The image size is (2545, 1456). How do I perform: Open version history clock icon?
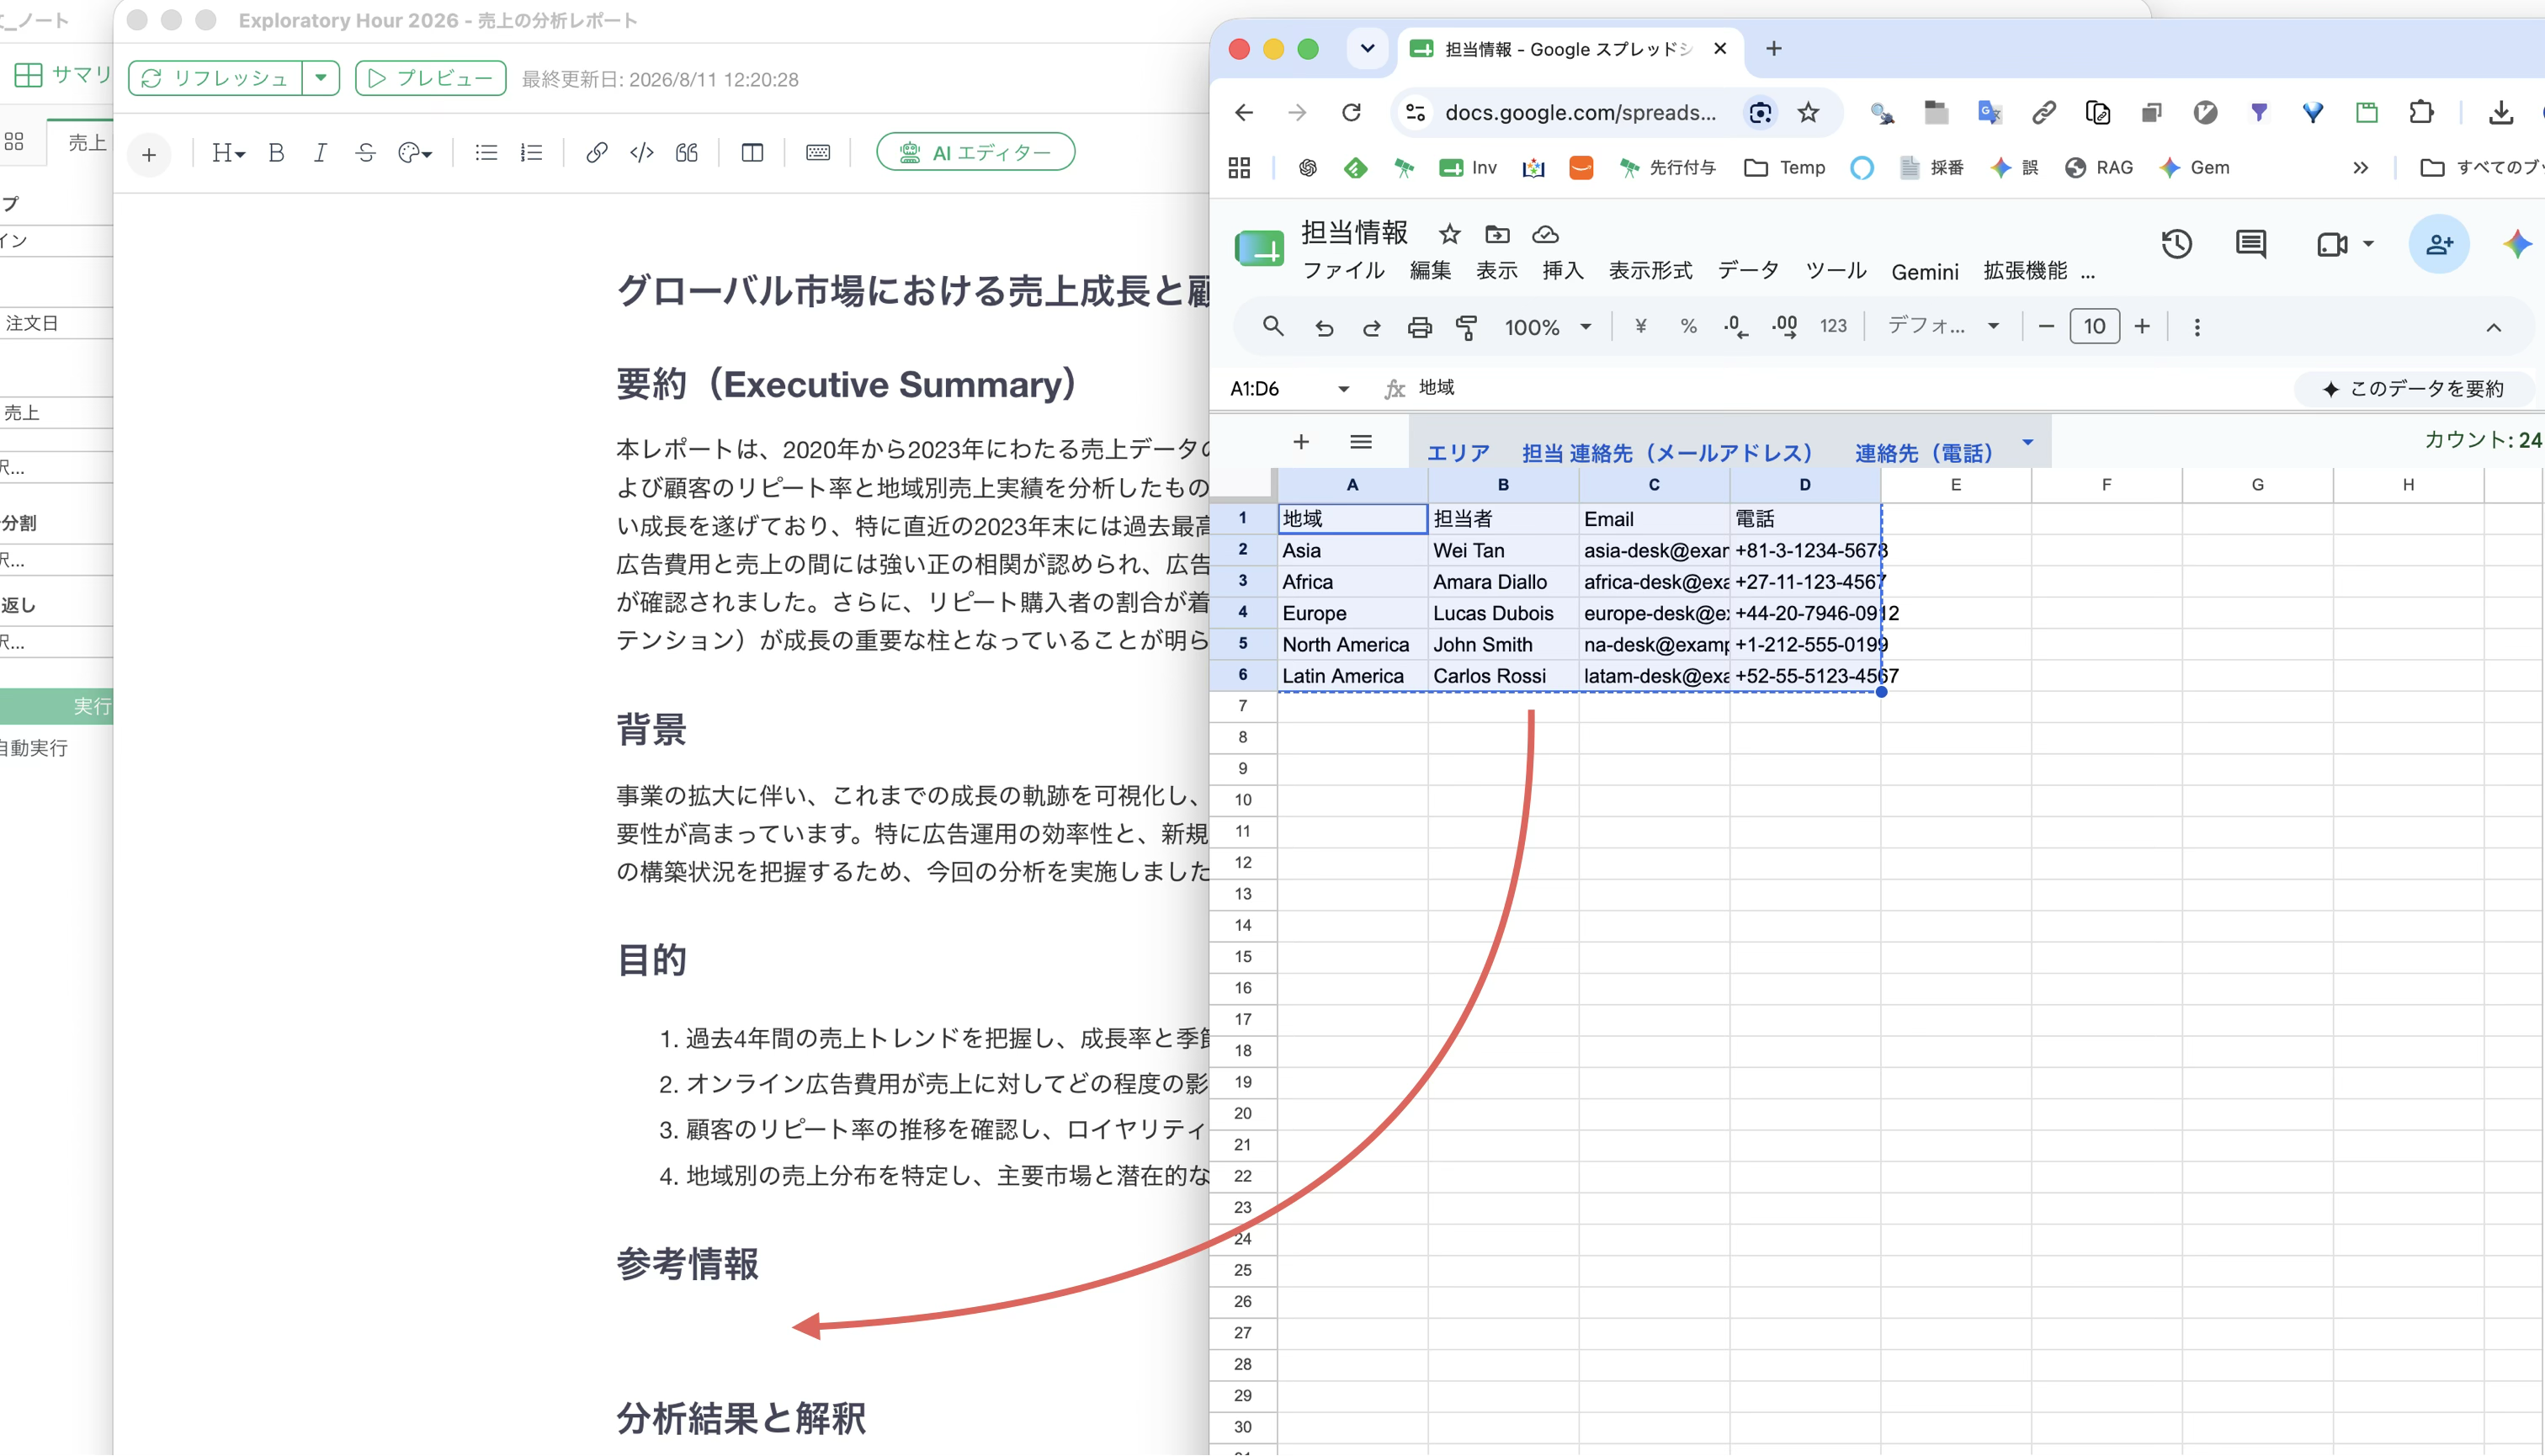pos(2176,244)
